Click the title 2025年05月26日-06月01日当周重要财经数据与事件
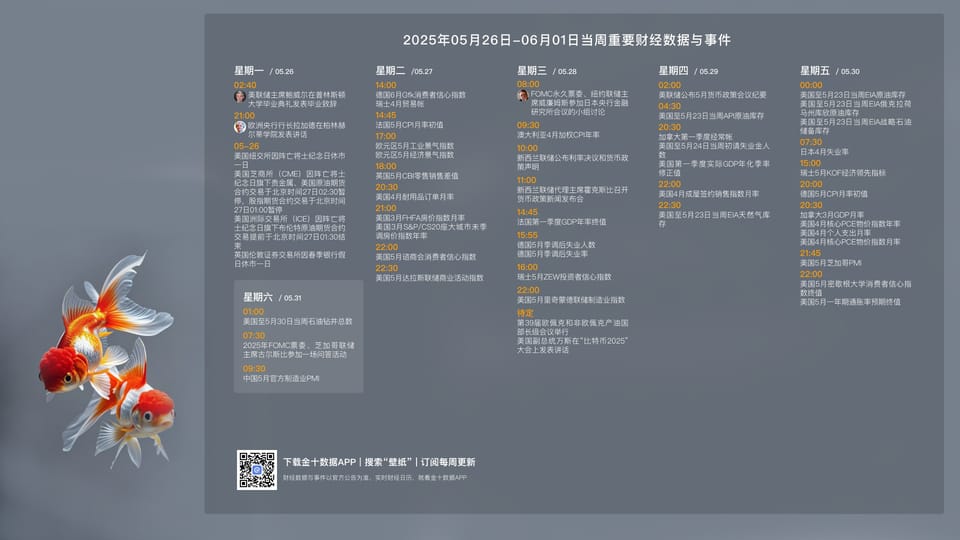 coord(566,40)
